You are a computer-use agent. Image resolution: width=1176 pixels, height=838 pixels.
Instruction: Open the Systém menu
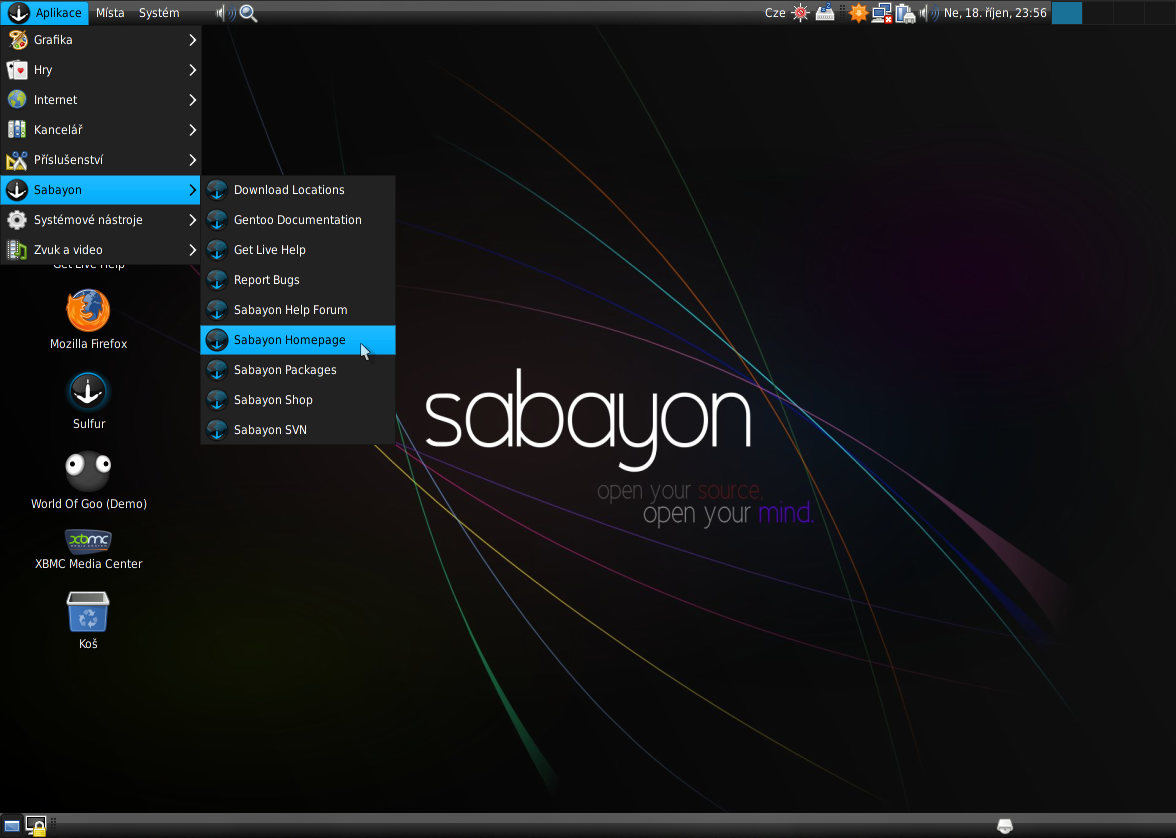(x=159, y=13)
